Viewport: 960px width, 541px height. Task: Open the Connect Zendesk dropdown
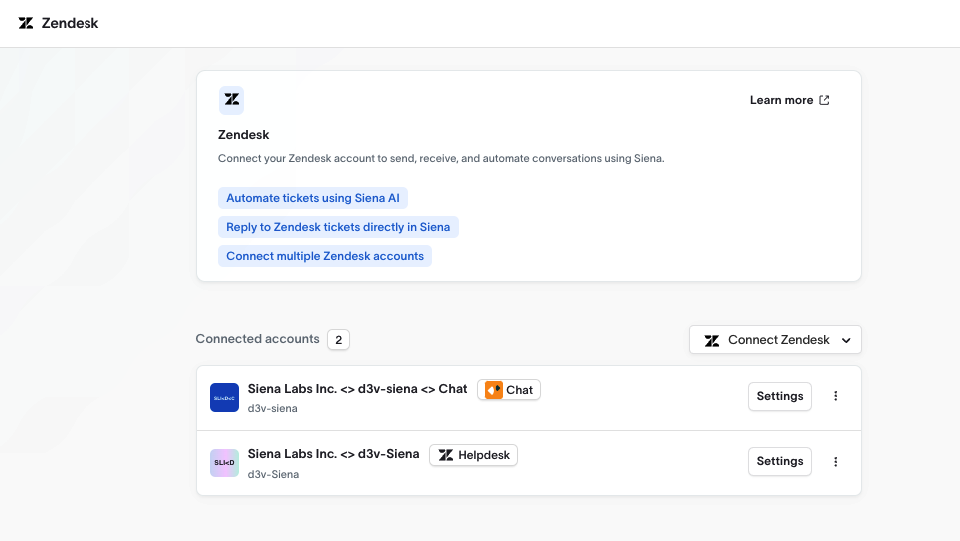point(775,340)
